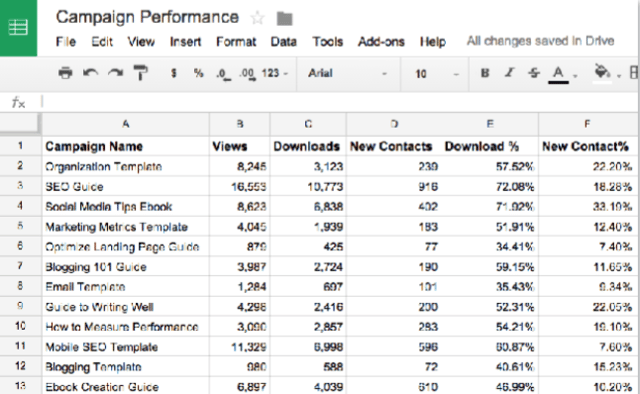Viewport: 640px width, 394px height.
Task: Select row 12 header
Action: [20, 366]
